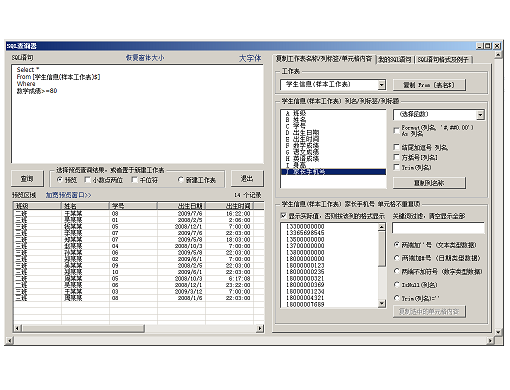Toggle the 千位符 checkbox
510x390 pixels.
(135, 180)
